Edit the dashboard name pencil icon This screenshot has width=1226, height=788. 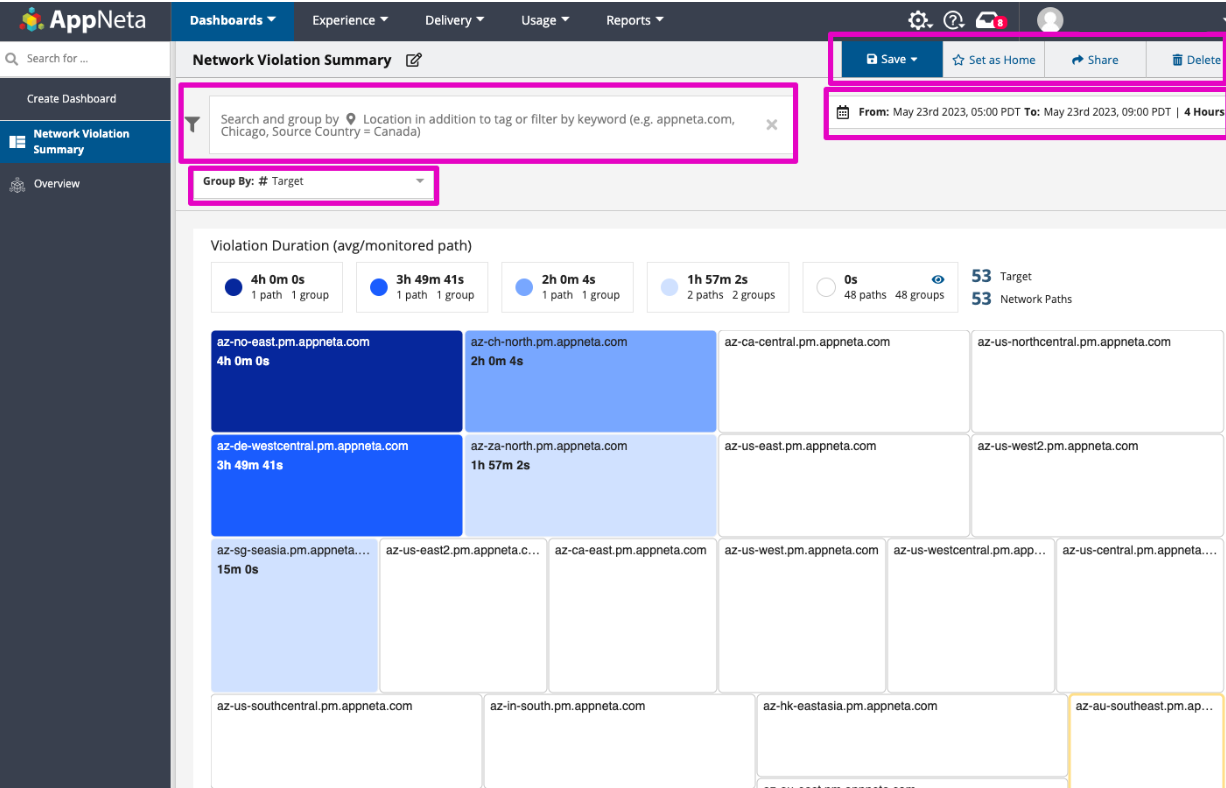[x=414, y=60]
